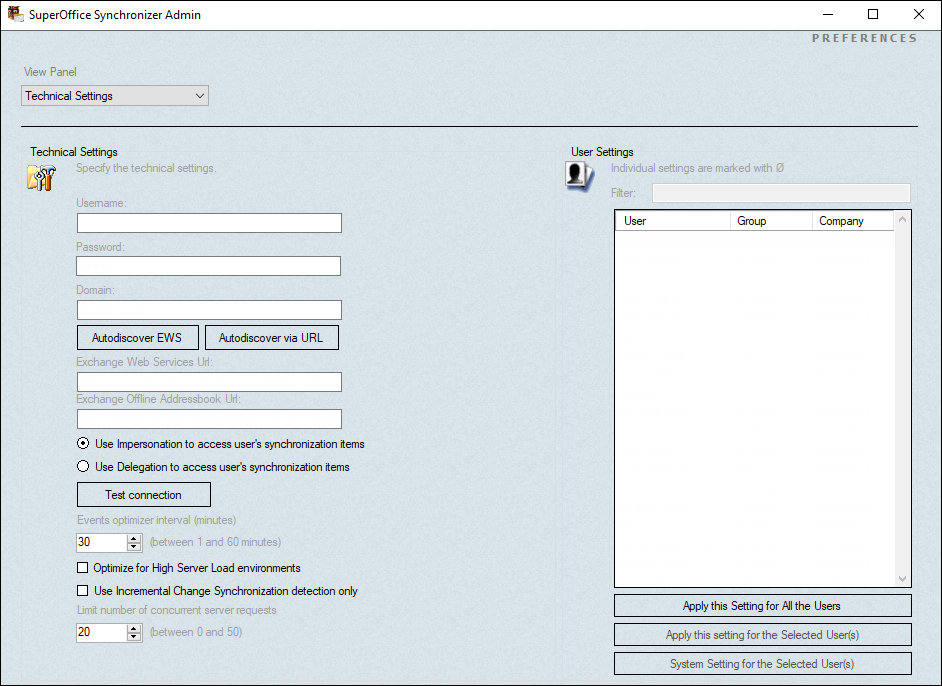Screen dimensions: 942x686
Task: Minimize the SuperOffice Synchronizer Admin window
Action: pyautogui.click(x=828, y=14)
